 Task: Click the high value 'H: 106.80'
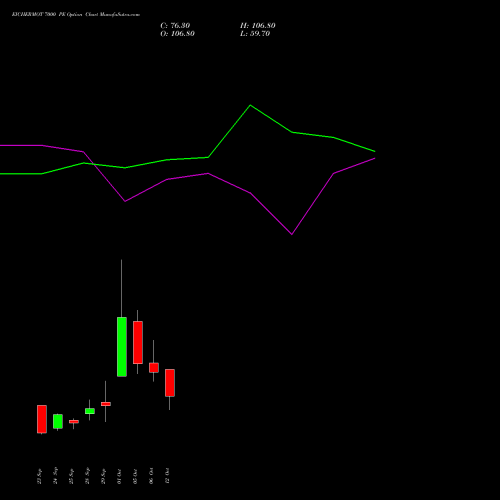(258, 26)
